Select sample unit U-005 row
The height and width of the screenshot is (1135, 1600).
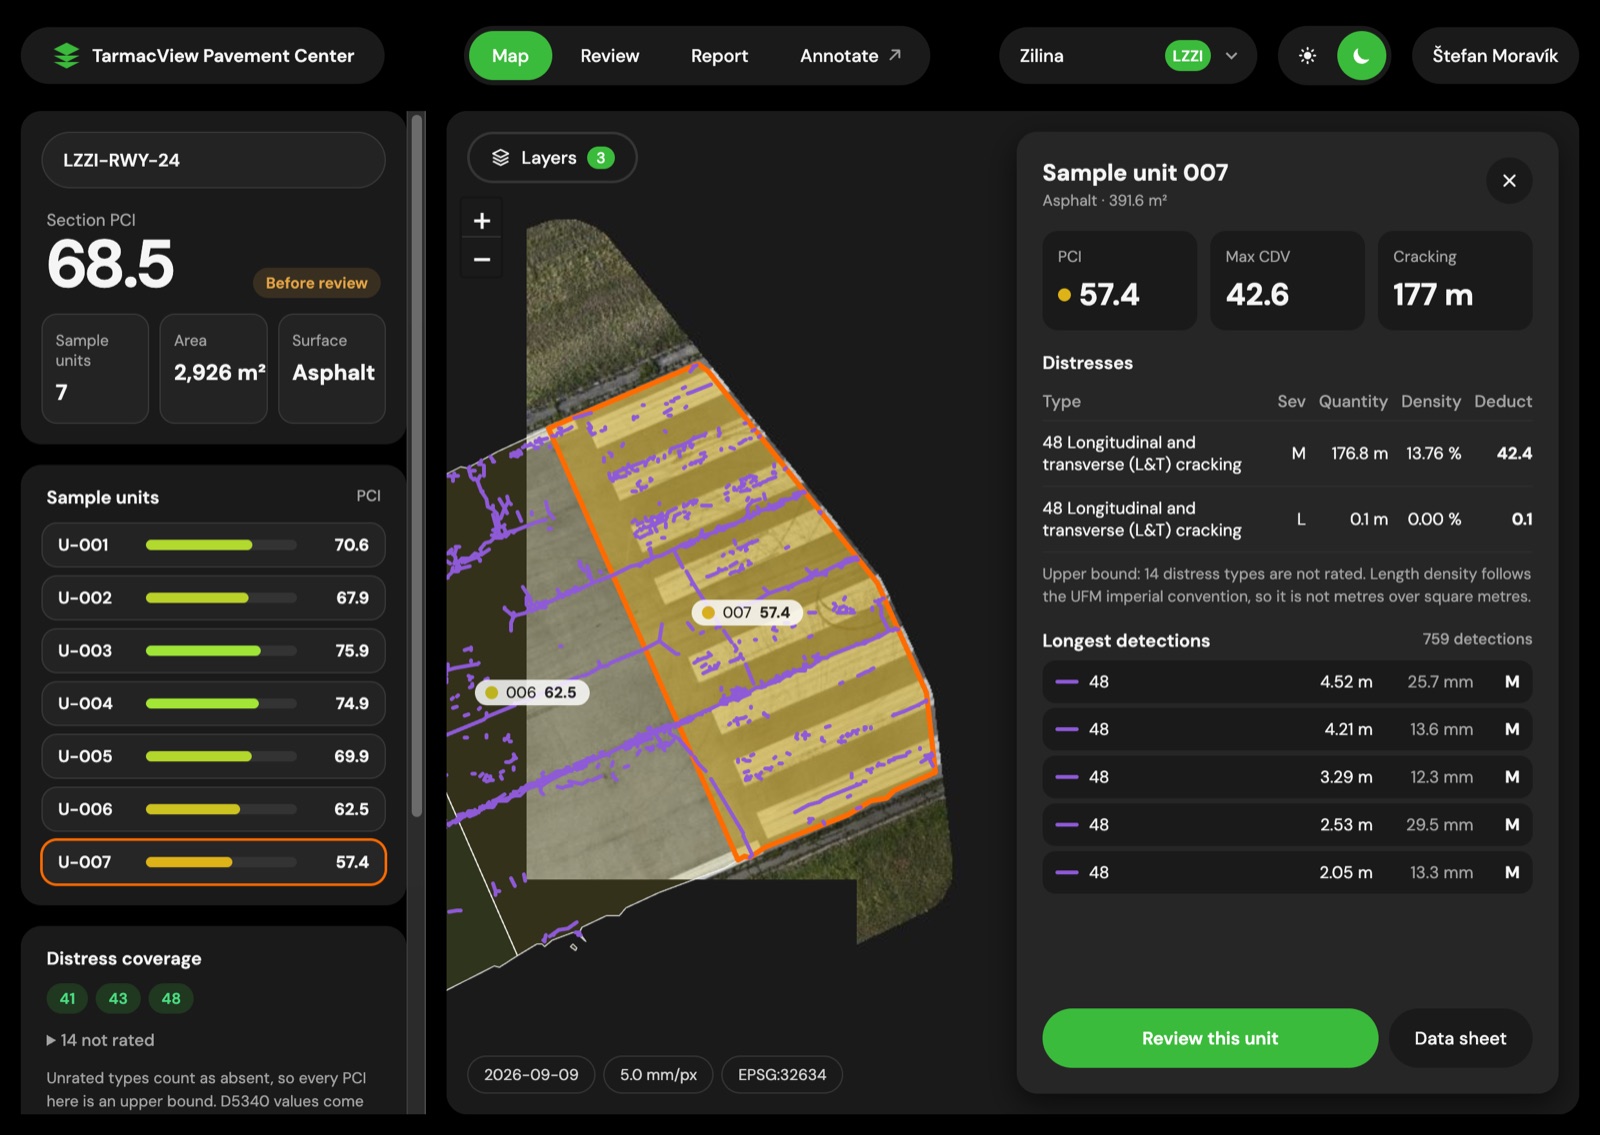213,756
